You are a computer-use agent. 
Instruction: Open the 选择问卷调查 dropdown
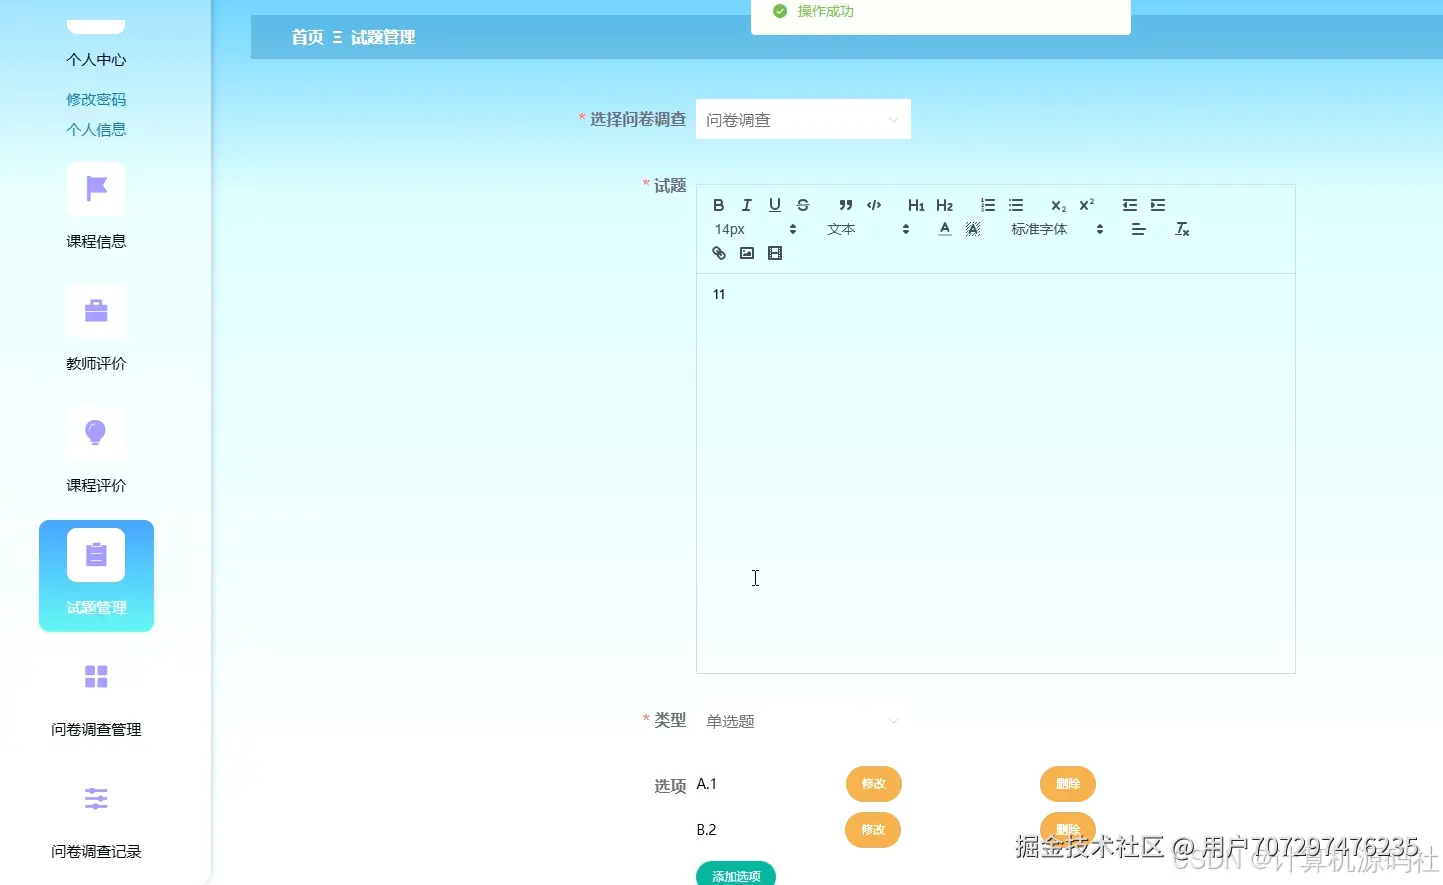[803, 119]
